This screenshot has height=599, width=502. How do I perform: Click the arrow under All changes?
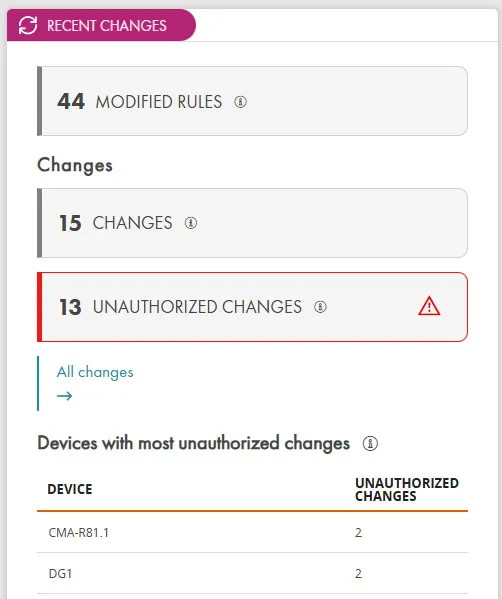click(65, 396)
